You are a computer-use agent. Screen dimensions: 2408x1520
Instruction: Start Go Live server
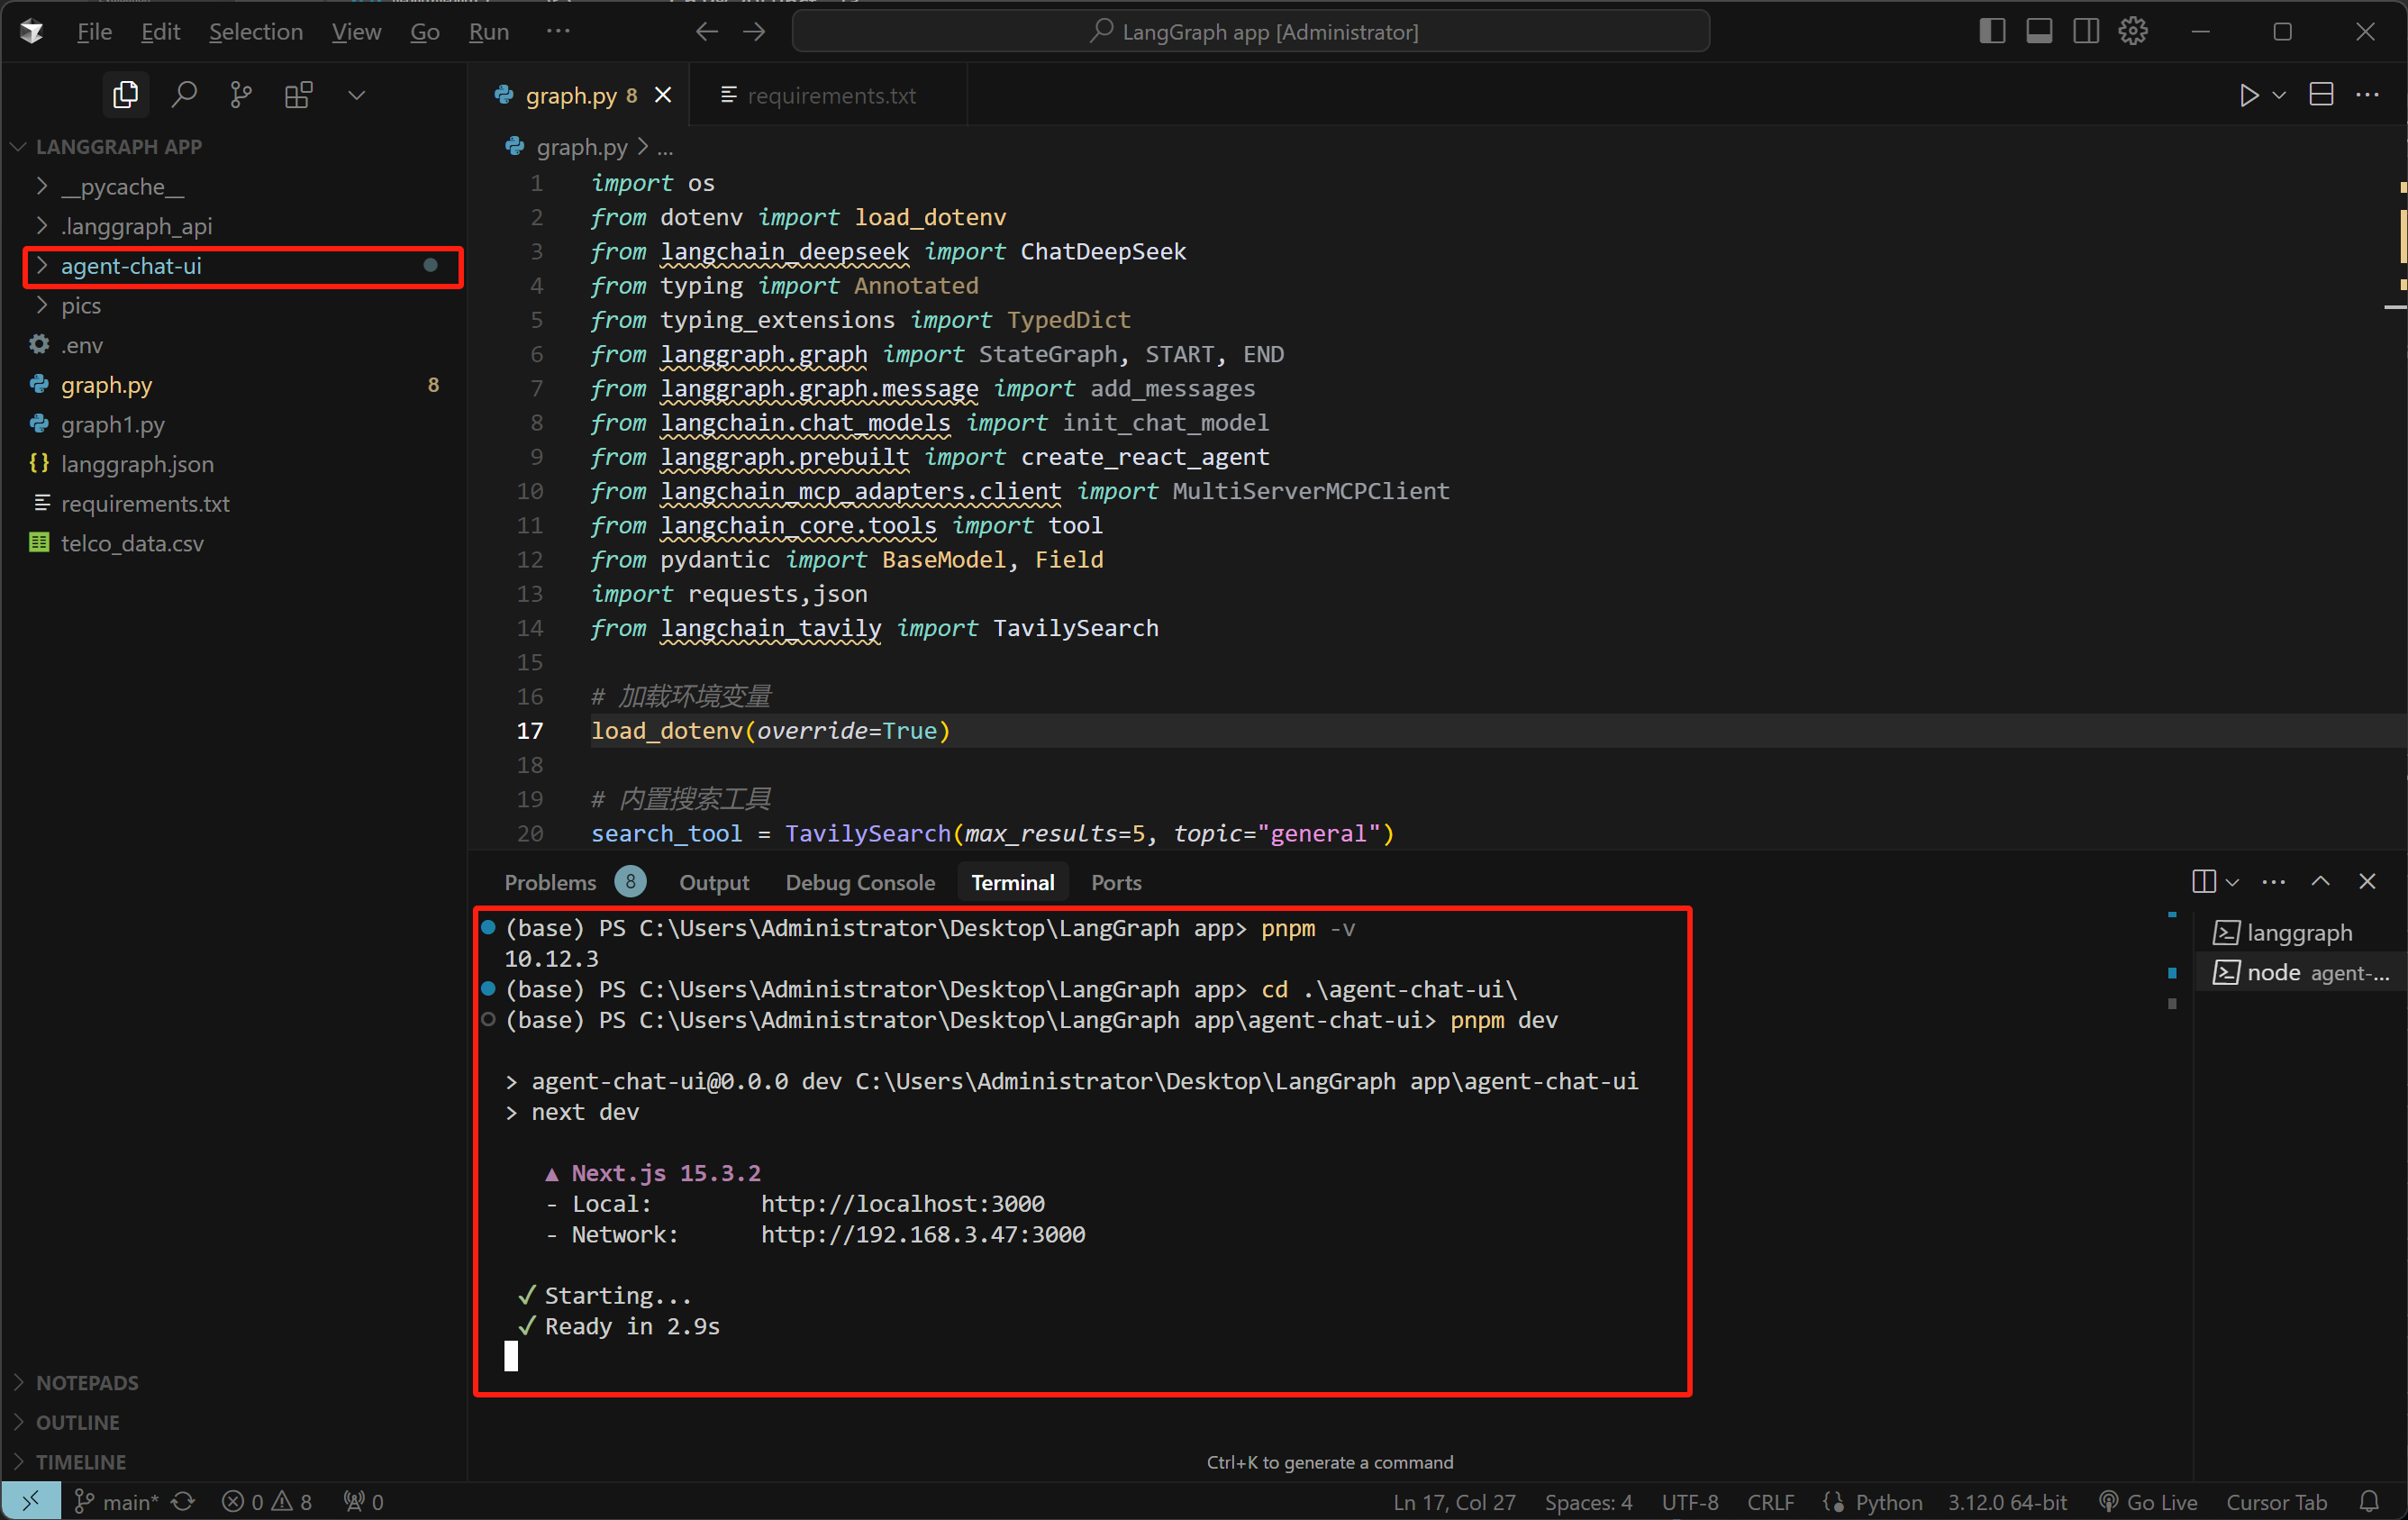[2147, 1502]
